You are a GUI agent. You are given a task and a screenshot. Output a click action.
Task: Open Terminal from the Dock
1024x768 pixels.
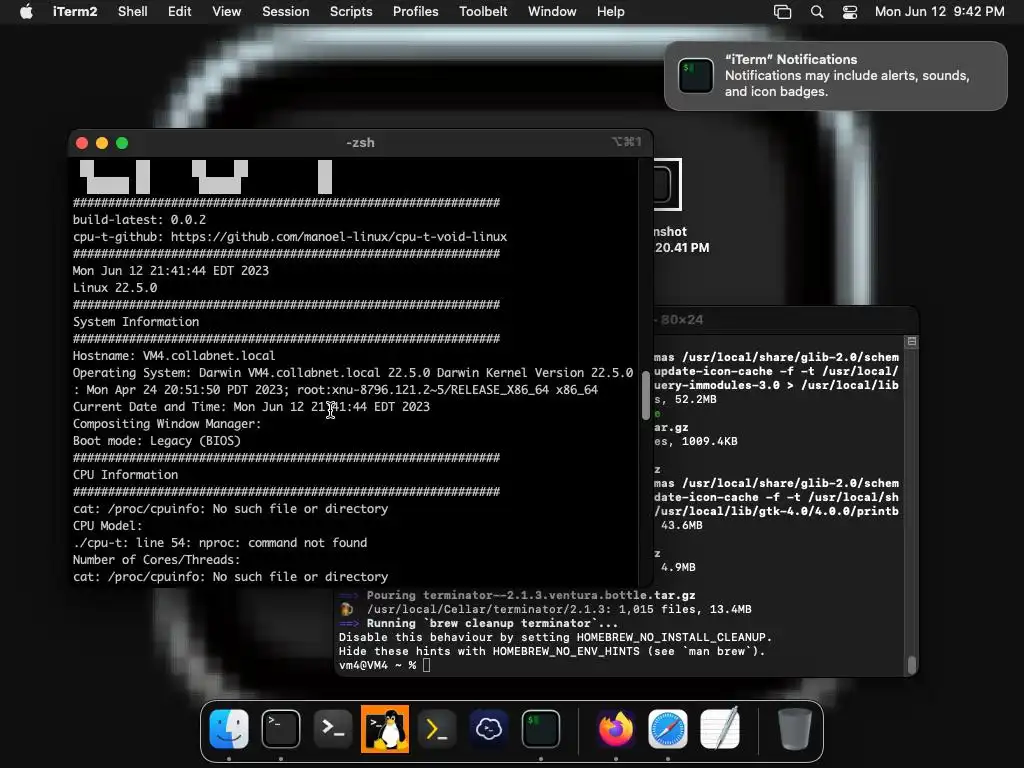coord(281,729)
